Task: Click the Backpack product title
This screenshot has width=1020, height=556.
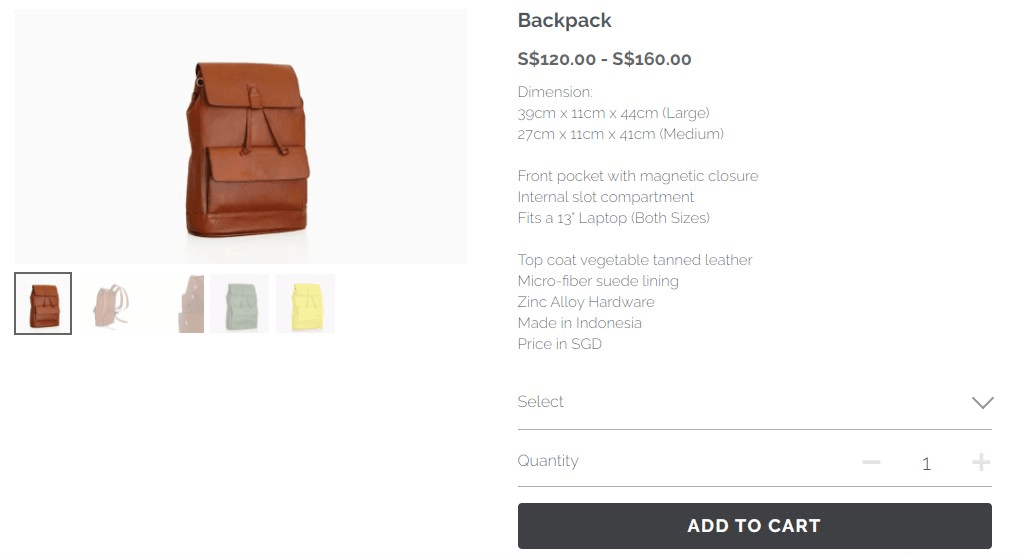Action: point(564,21)
